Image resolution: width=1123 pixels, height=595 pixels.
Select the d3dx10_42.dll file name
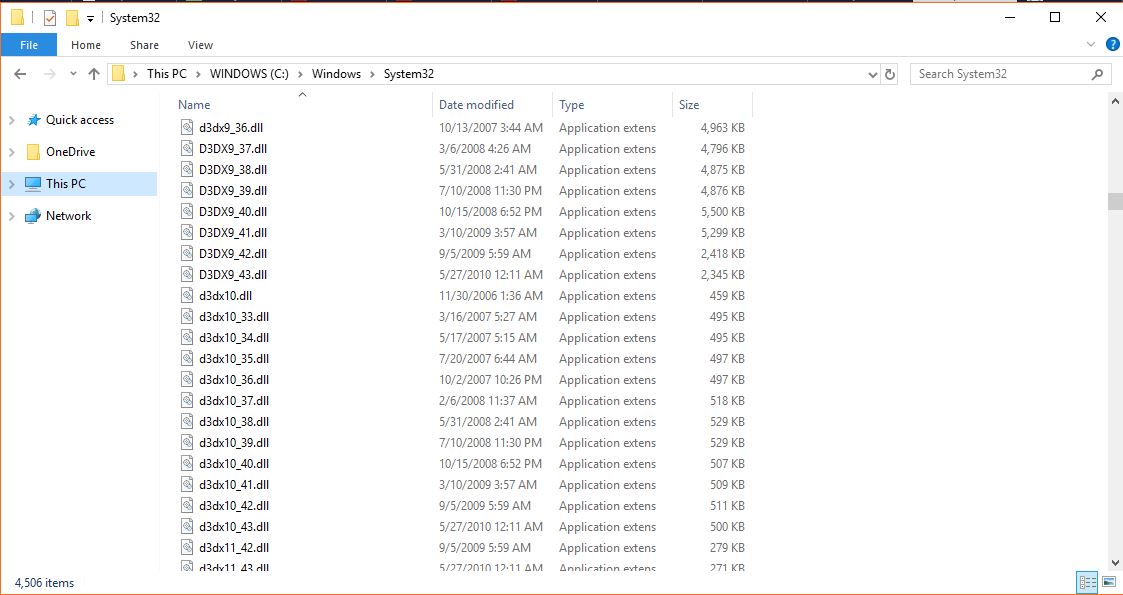tap(233, 505)
